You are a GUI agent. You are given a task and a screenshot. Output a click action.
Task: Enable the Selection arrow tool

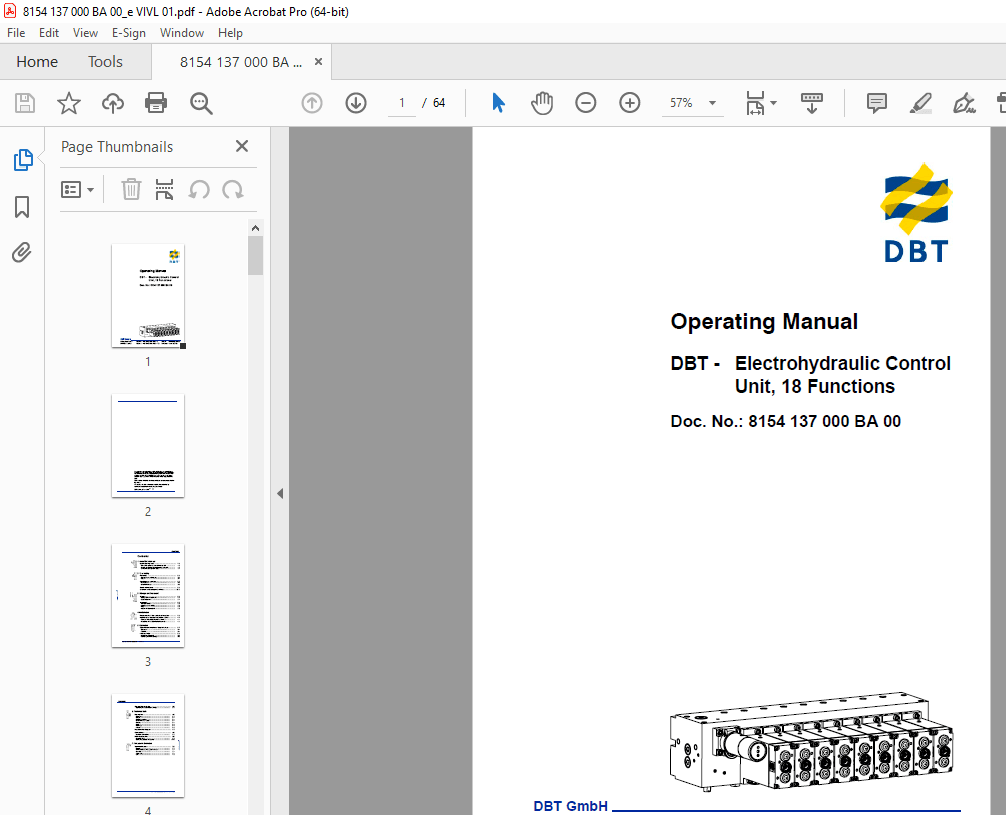(498, 103)
